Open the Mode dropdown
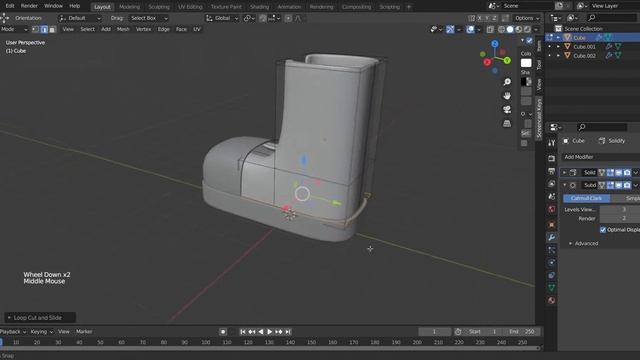Image resolution: width=640 pixels, height=360 pixels. (x=14, y=29)
